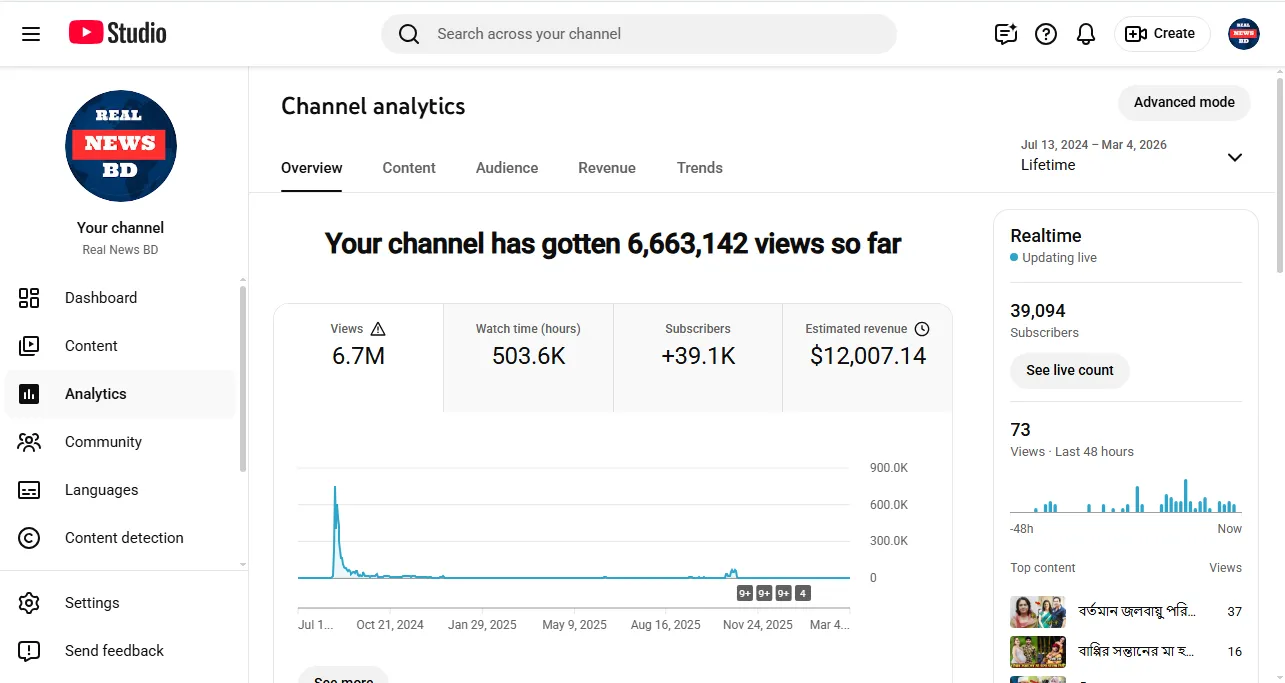1285x683 pixels.
Task: Click the account avatar in header
Action: coord(1243,34)
